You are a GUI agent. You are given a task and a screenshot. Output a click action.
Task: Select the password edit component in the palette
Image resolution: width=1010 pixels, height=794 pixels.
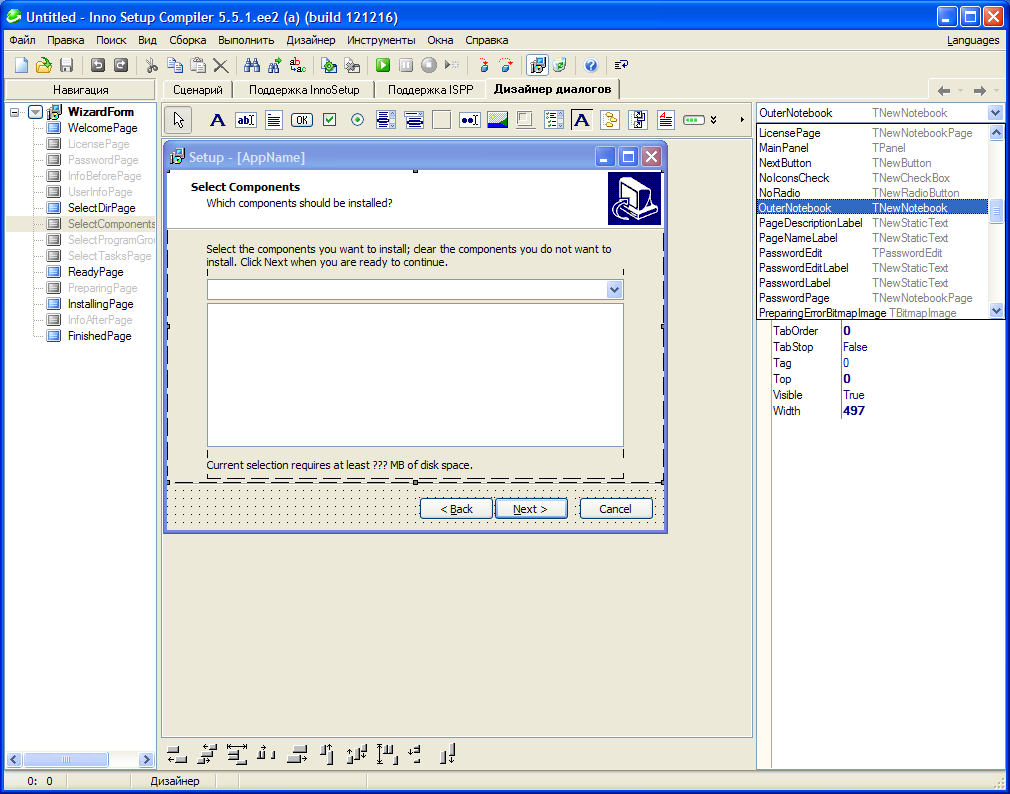[x=469, y=120]
